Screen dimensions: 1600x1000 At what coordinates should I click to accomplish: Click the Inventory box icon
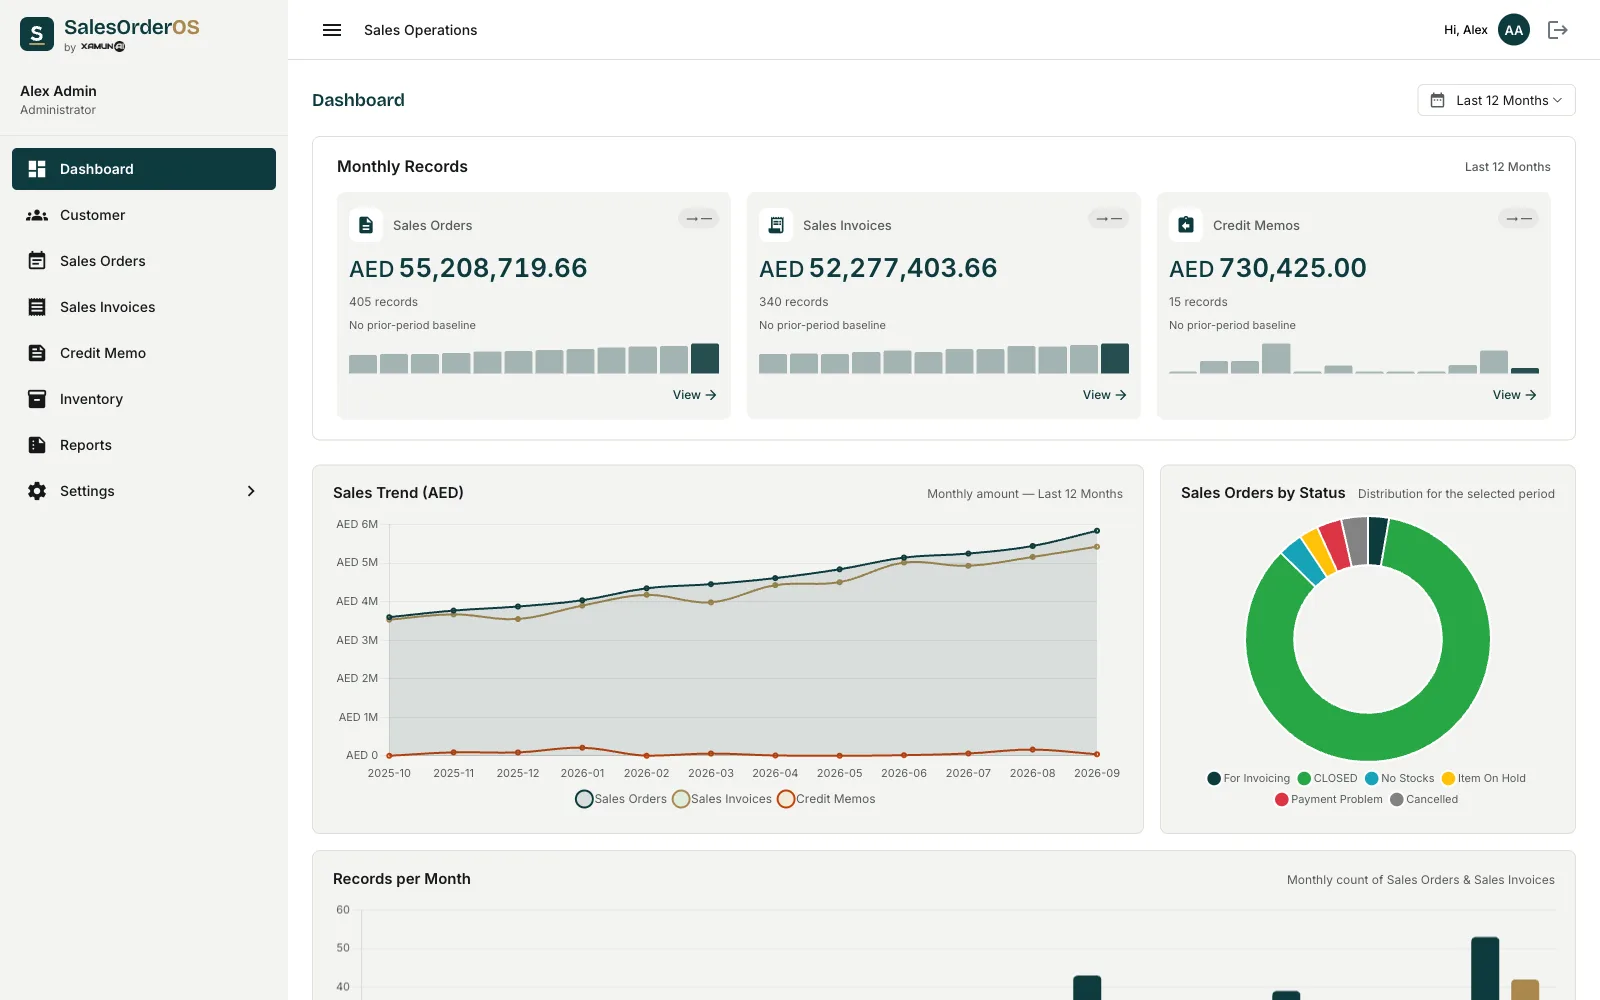pyautogui.click(x=37, y=399)
